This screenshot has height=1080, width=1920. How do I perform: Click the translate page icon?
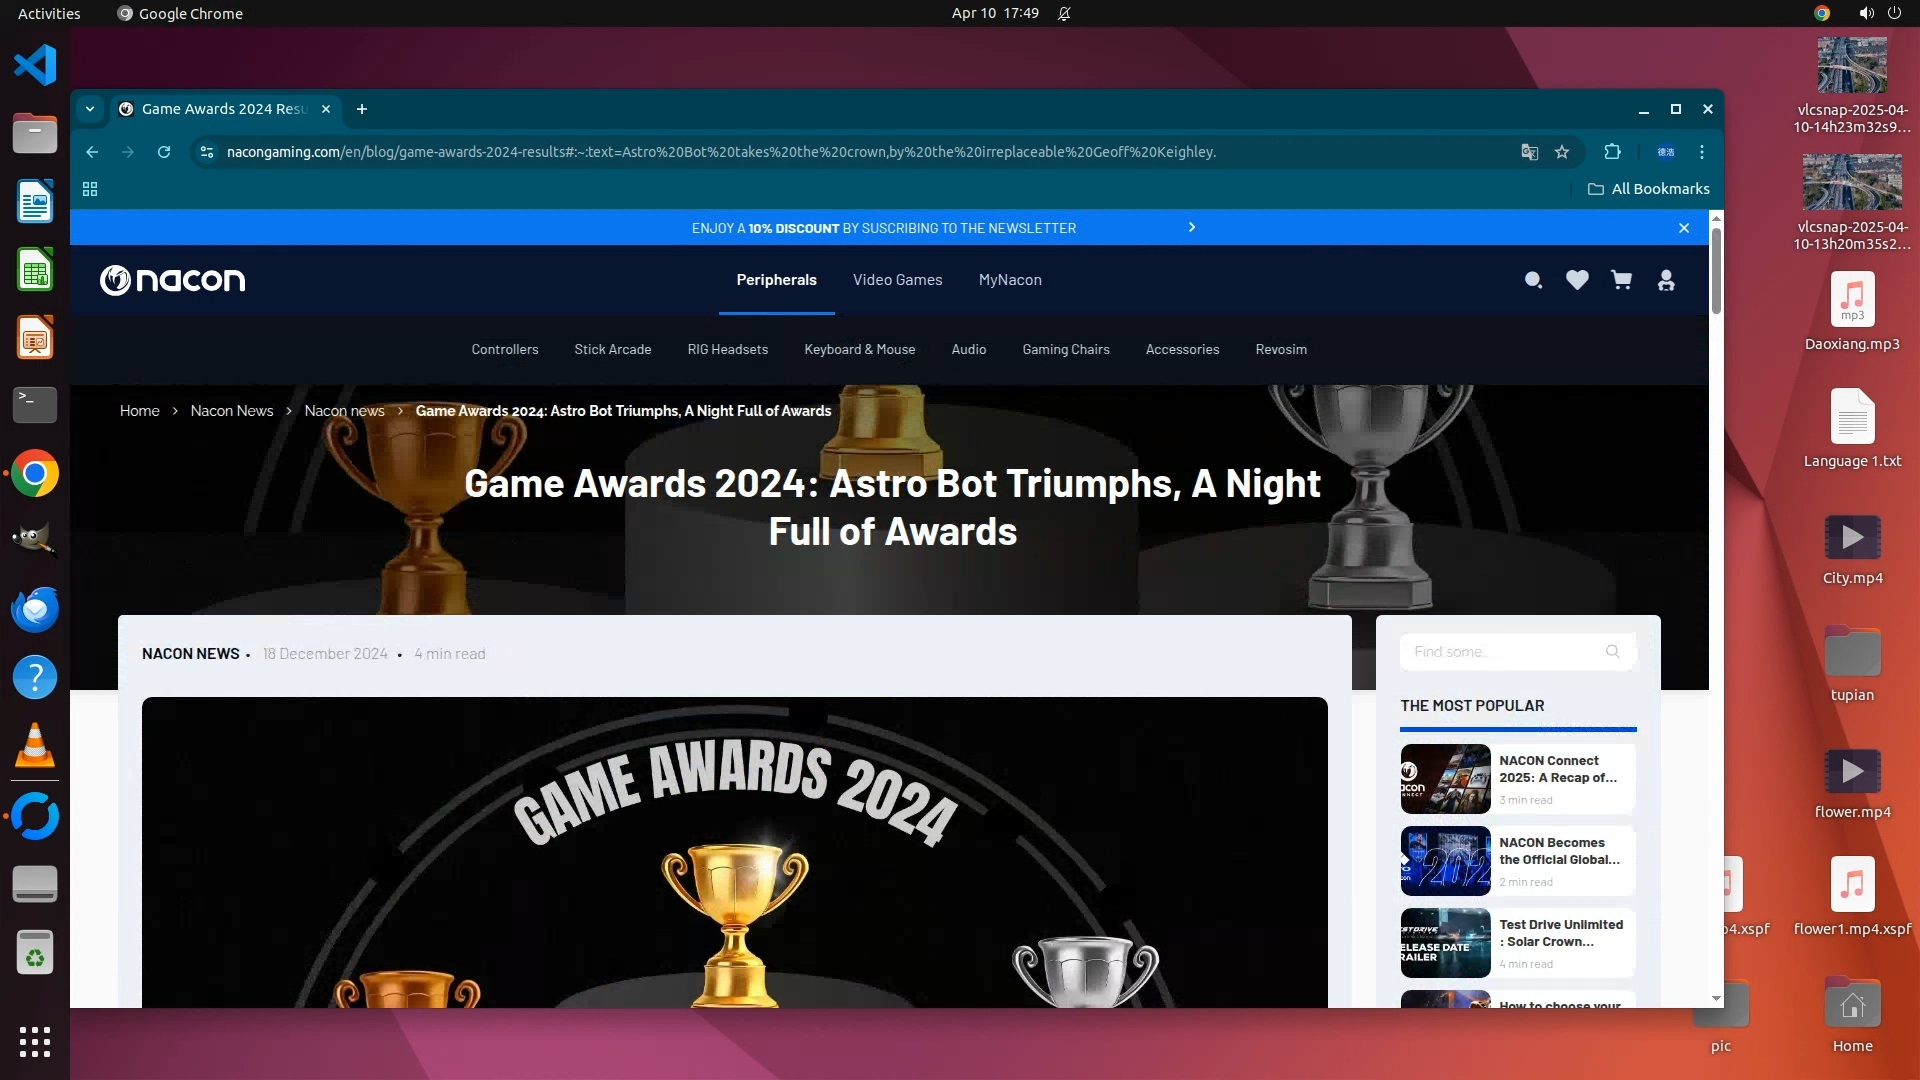(x=1529, y=152)
